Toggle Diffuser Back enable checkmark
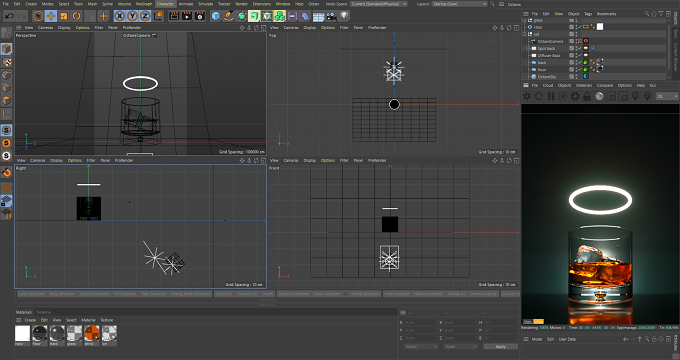Screen dimensions: 680x360 click(x=579, y=56)
